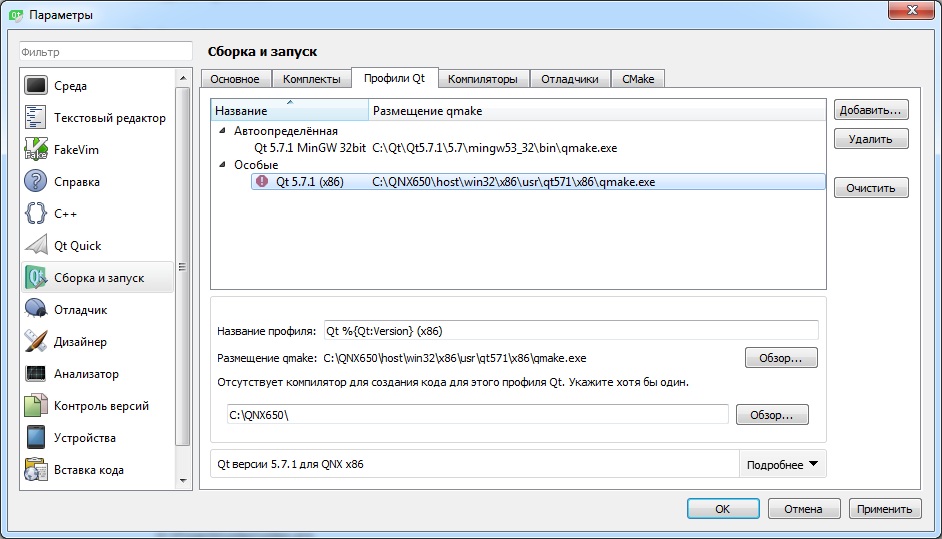This screenshot has width=942, height=539.
Task: Select the Qt Quick paper plane icon
Action: pos(35,245)
